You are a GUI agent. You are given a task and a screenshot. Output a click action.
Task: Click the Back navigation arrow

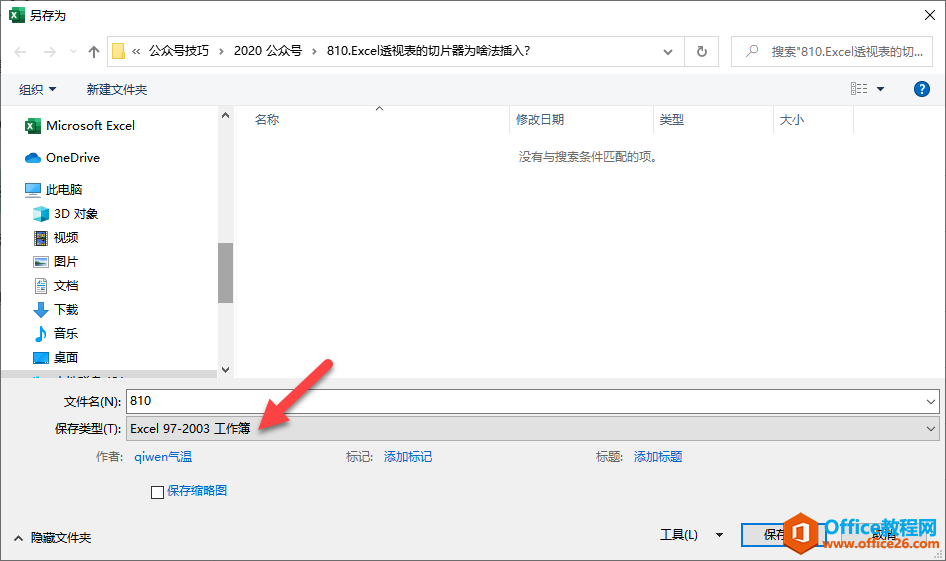(21, 52)
